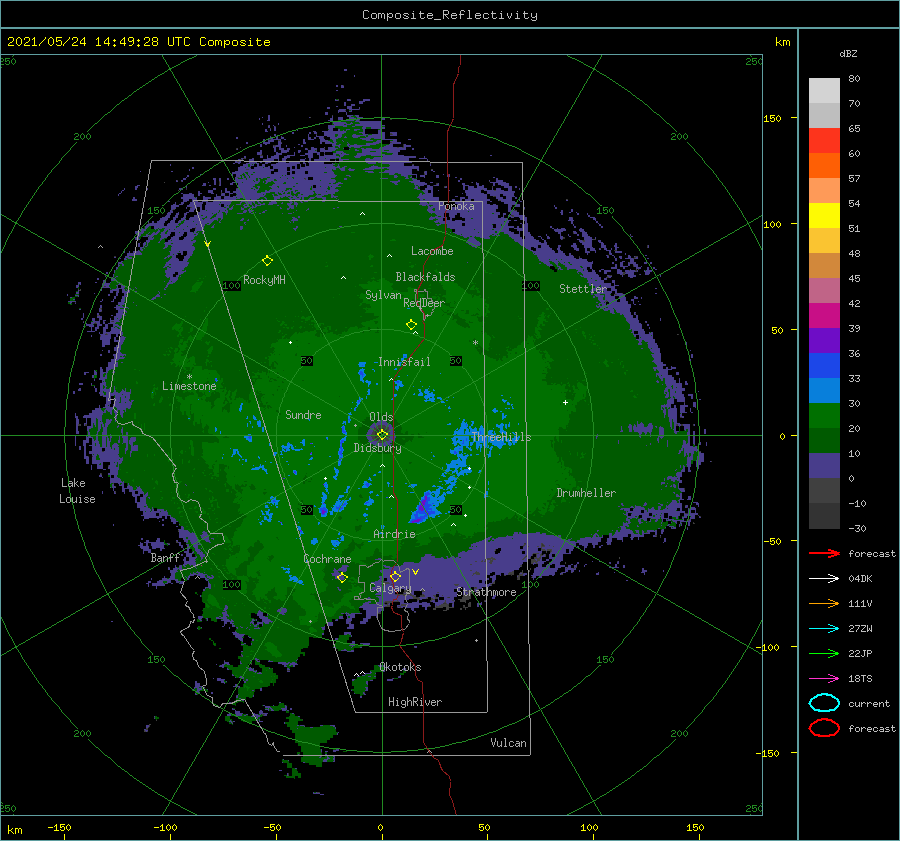The image size is (900, 841).
Task: Pick the bright green 30-20 dBZ swatch
Action: [x=824, y=416]
